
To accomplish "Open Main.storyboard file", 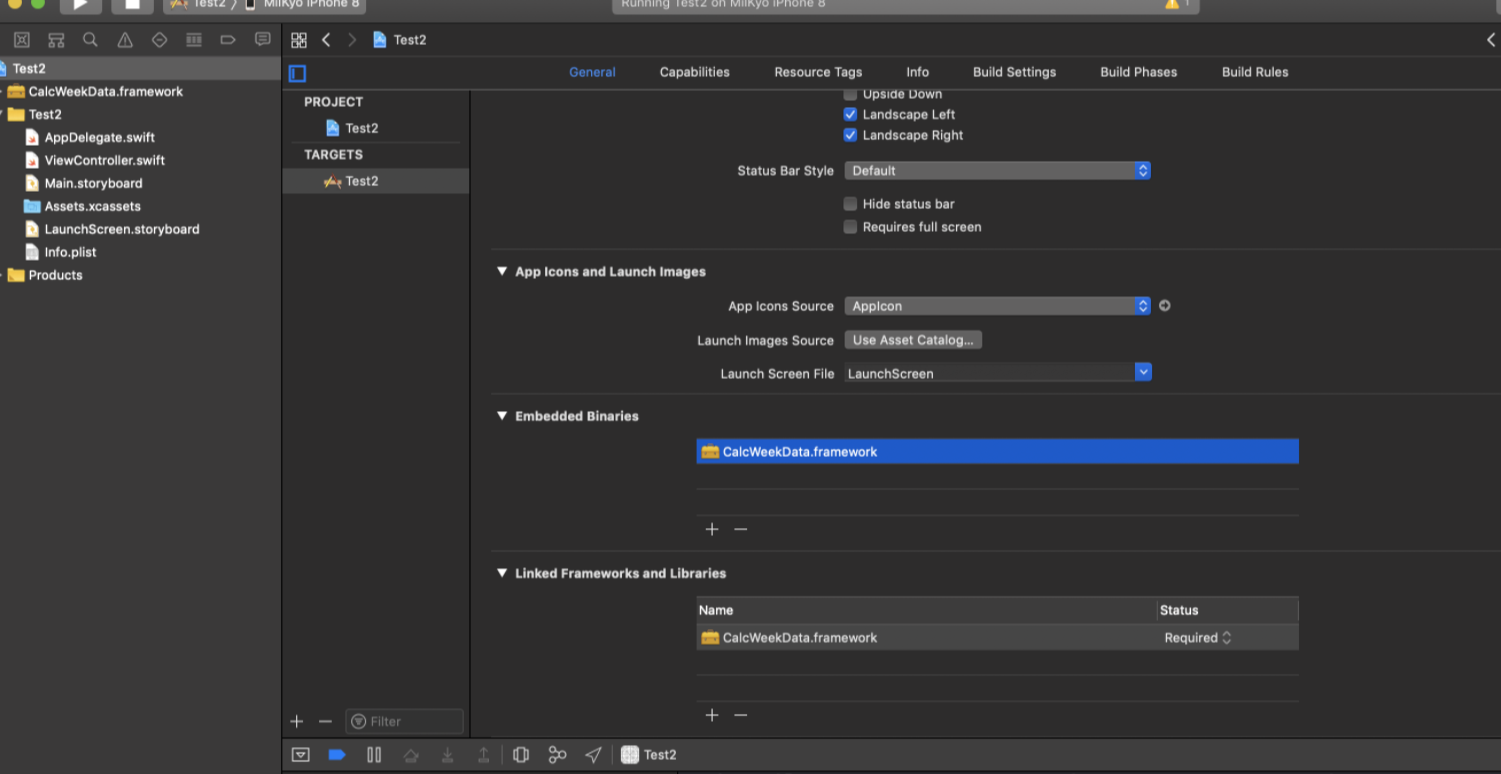I will point(93,184).
